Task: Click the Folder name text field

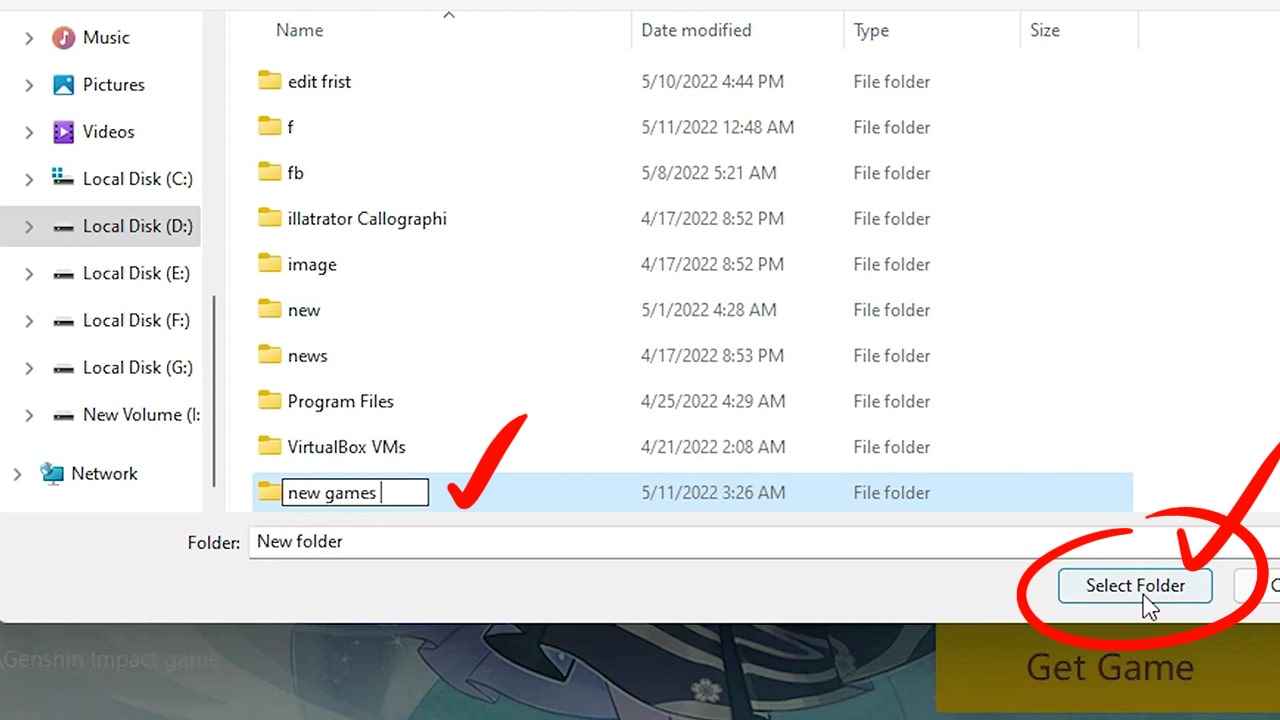Action: click(x=700, y=542)
